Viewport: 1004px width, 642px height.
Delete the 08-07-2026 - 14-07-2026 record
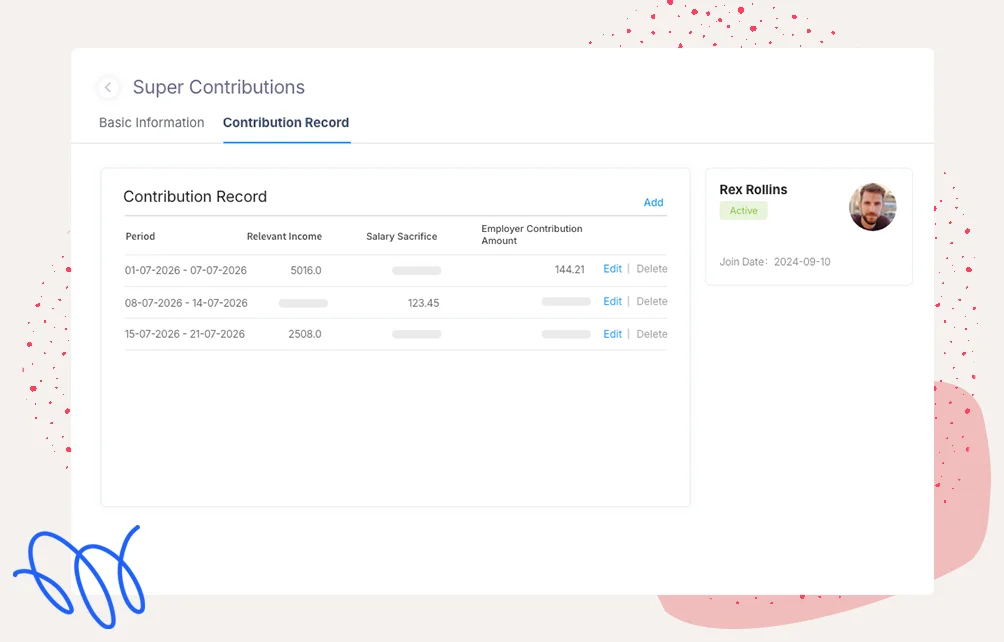tap(652, 302)
